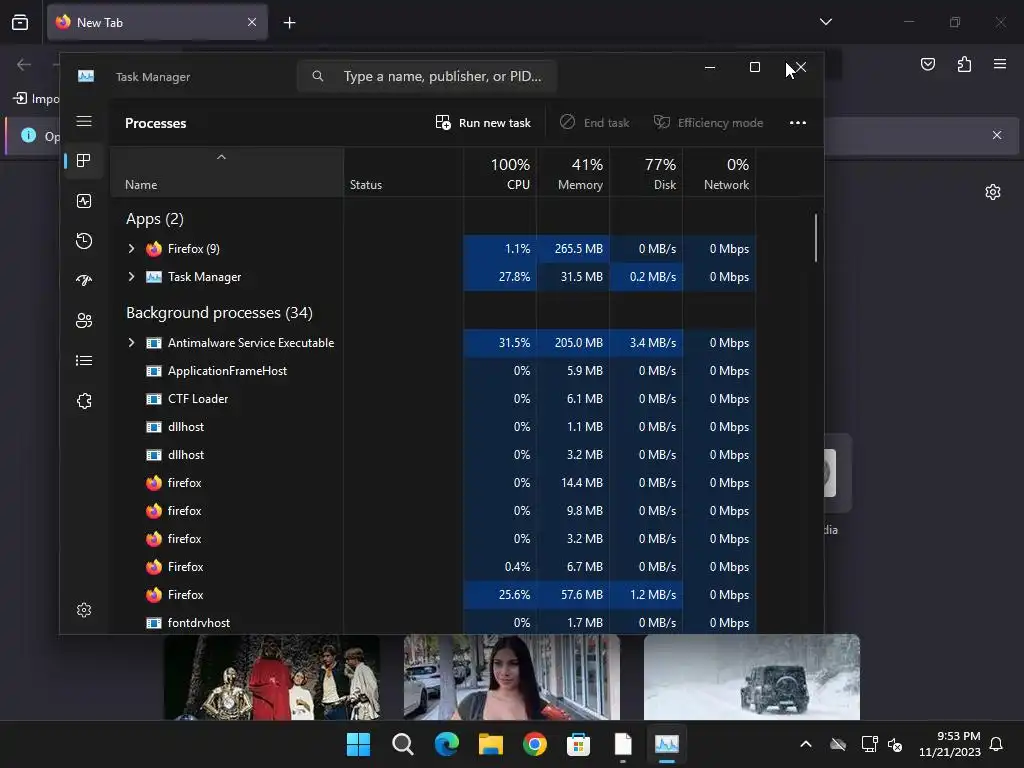Open Firefox new tab personalize gear
This screenshot has width=1024, height=768.
993,192
